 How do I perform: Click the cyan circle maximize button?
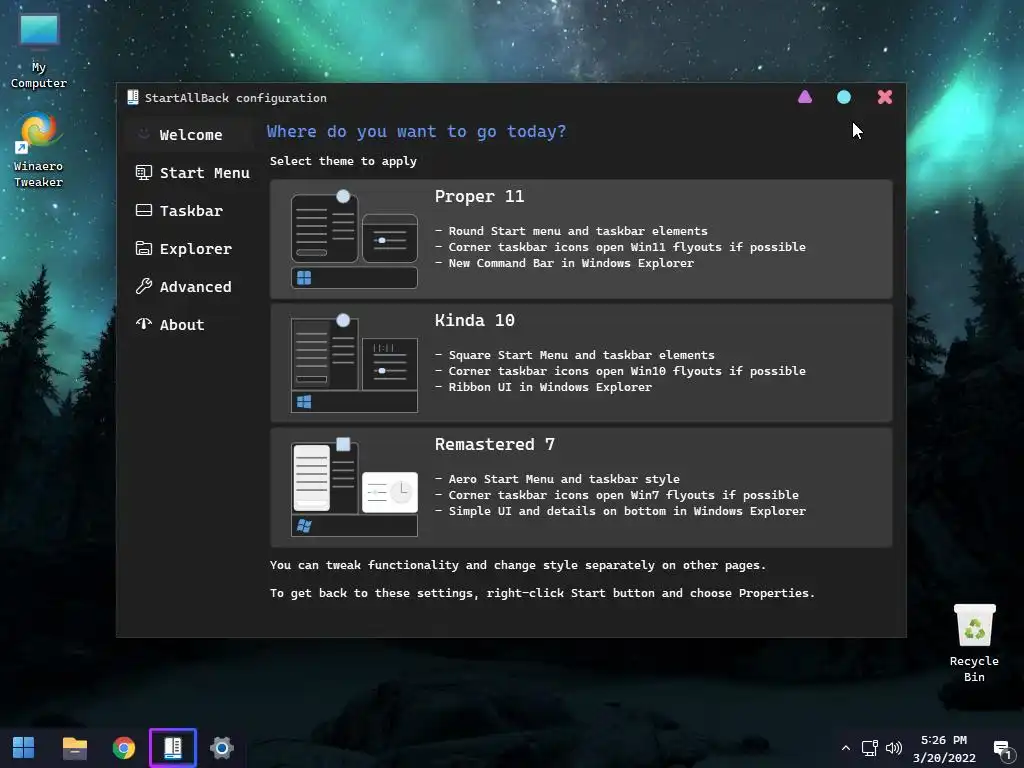pos(844,97)
